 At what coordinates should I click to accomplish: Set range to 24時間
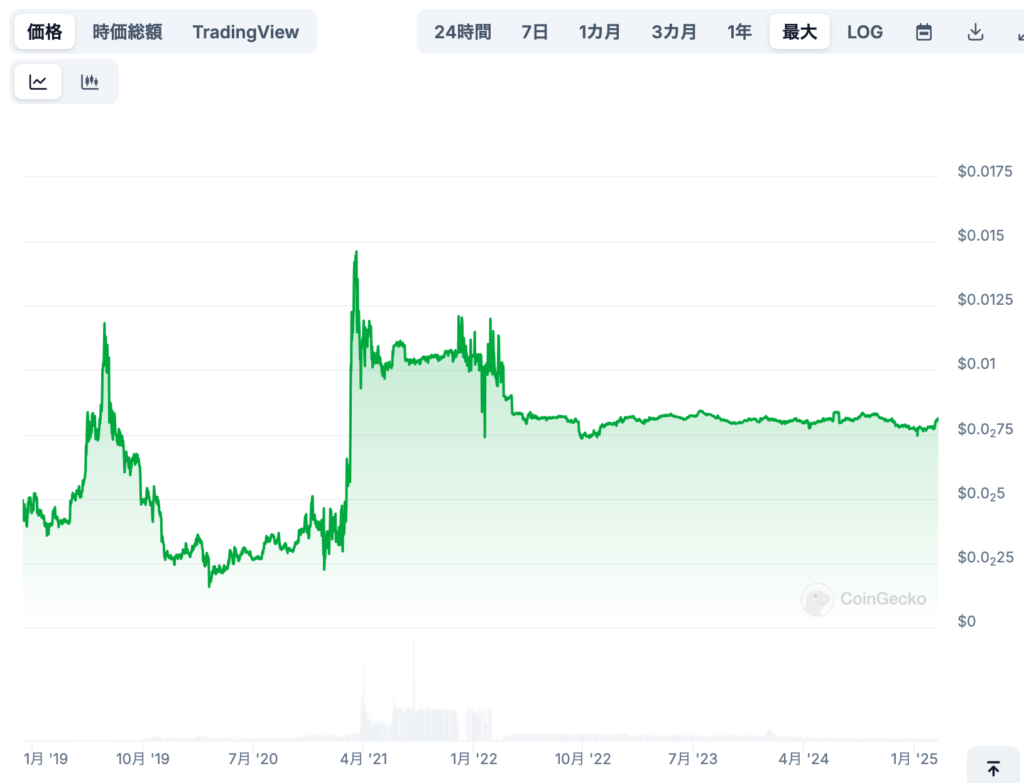click(462, 32)
